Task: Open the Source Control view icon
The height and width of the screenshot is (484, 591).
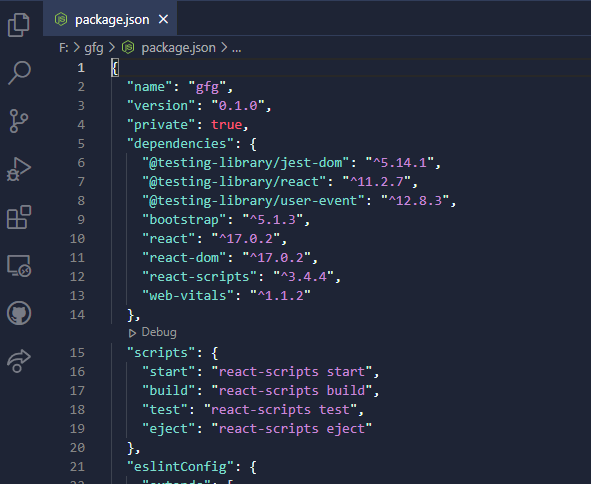Action: click(18, 121)
